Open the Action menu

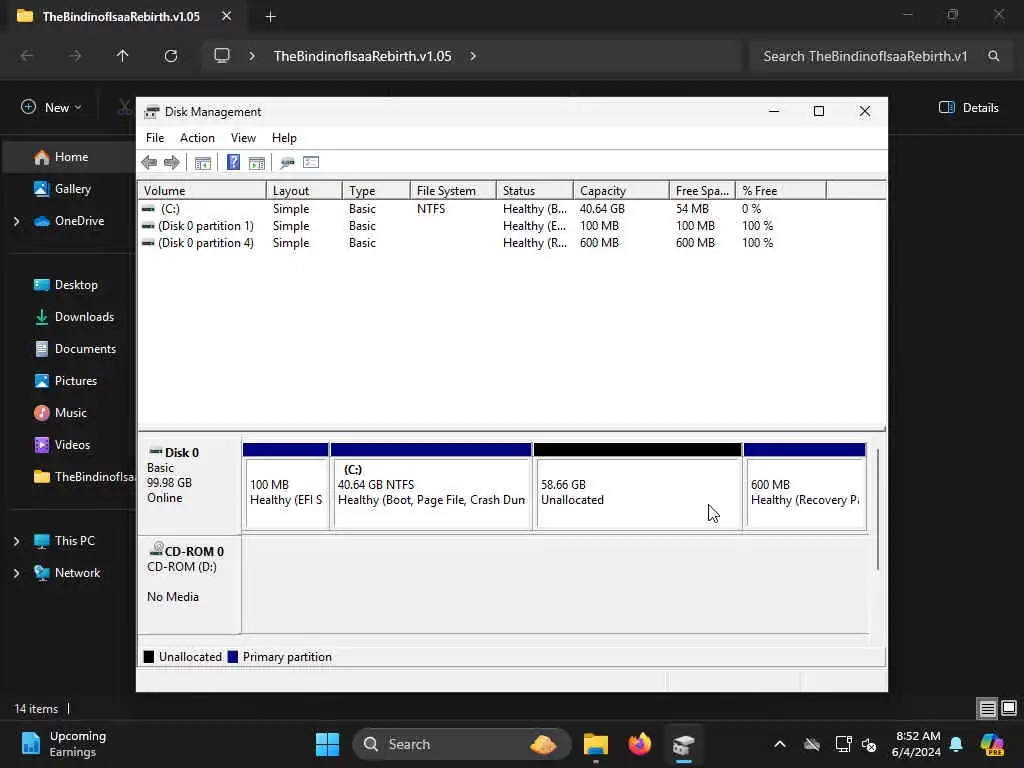click(x=197, y=138)
